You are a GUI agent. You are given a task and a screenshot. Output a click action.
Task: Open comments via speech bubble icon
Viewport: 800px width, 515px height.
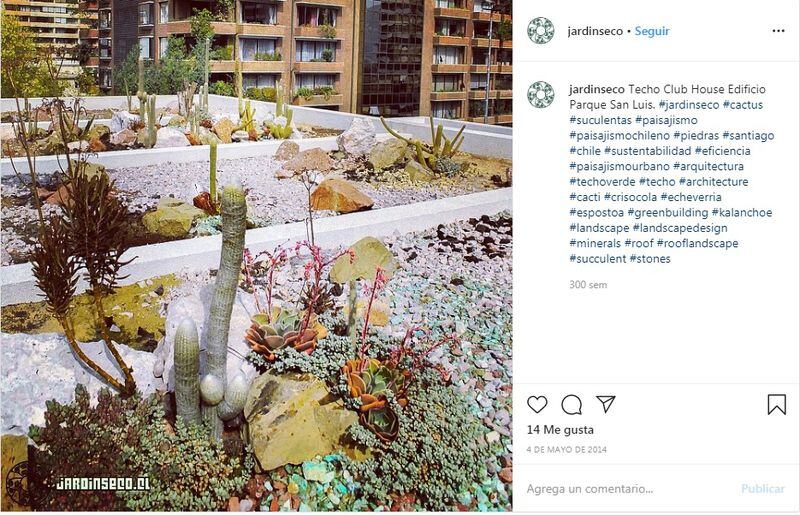pos(571,405)
